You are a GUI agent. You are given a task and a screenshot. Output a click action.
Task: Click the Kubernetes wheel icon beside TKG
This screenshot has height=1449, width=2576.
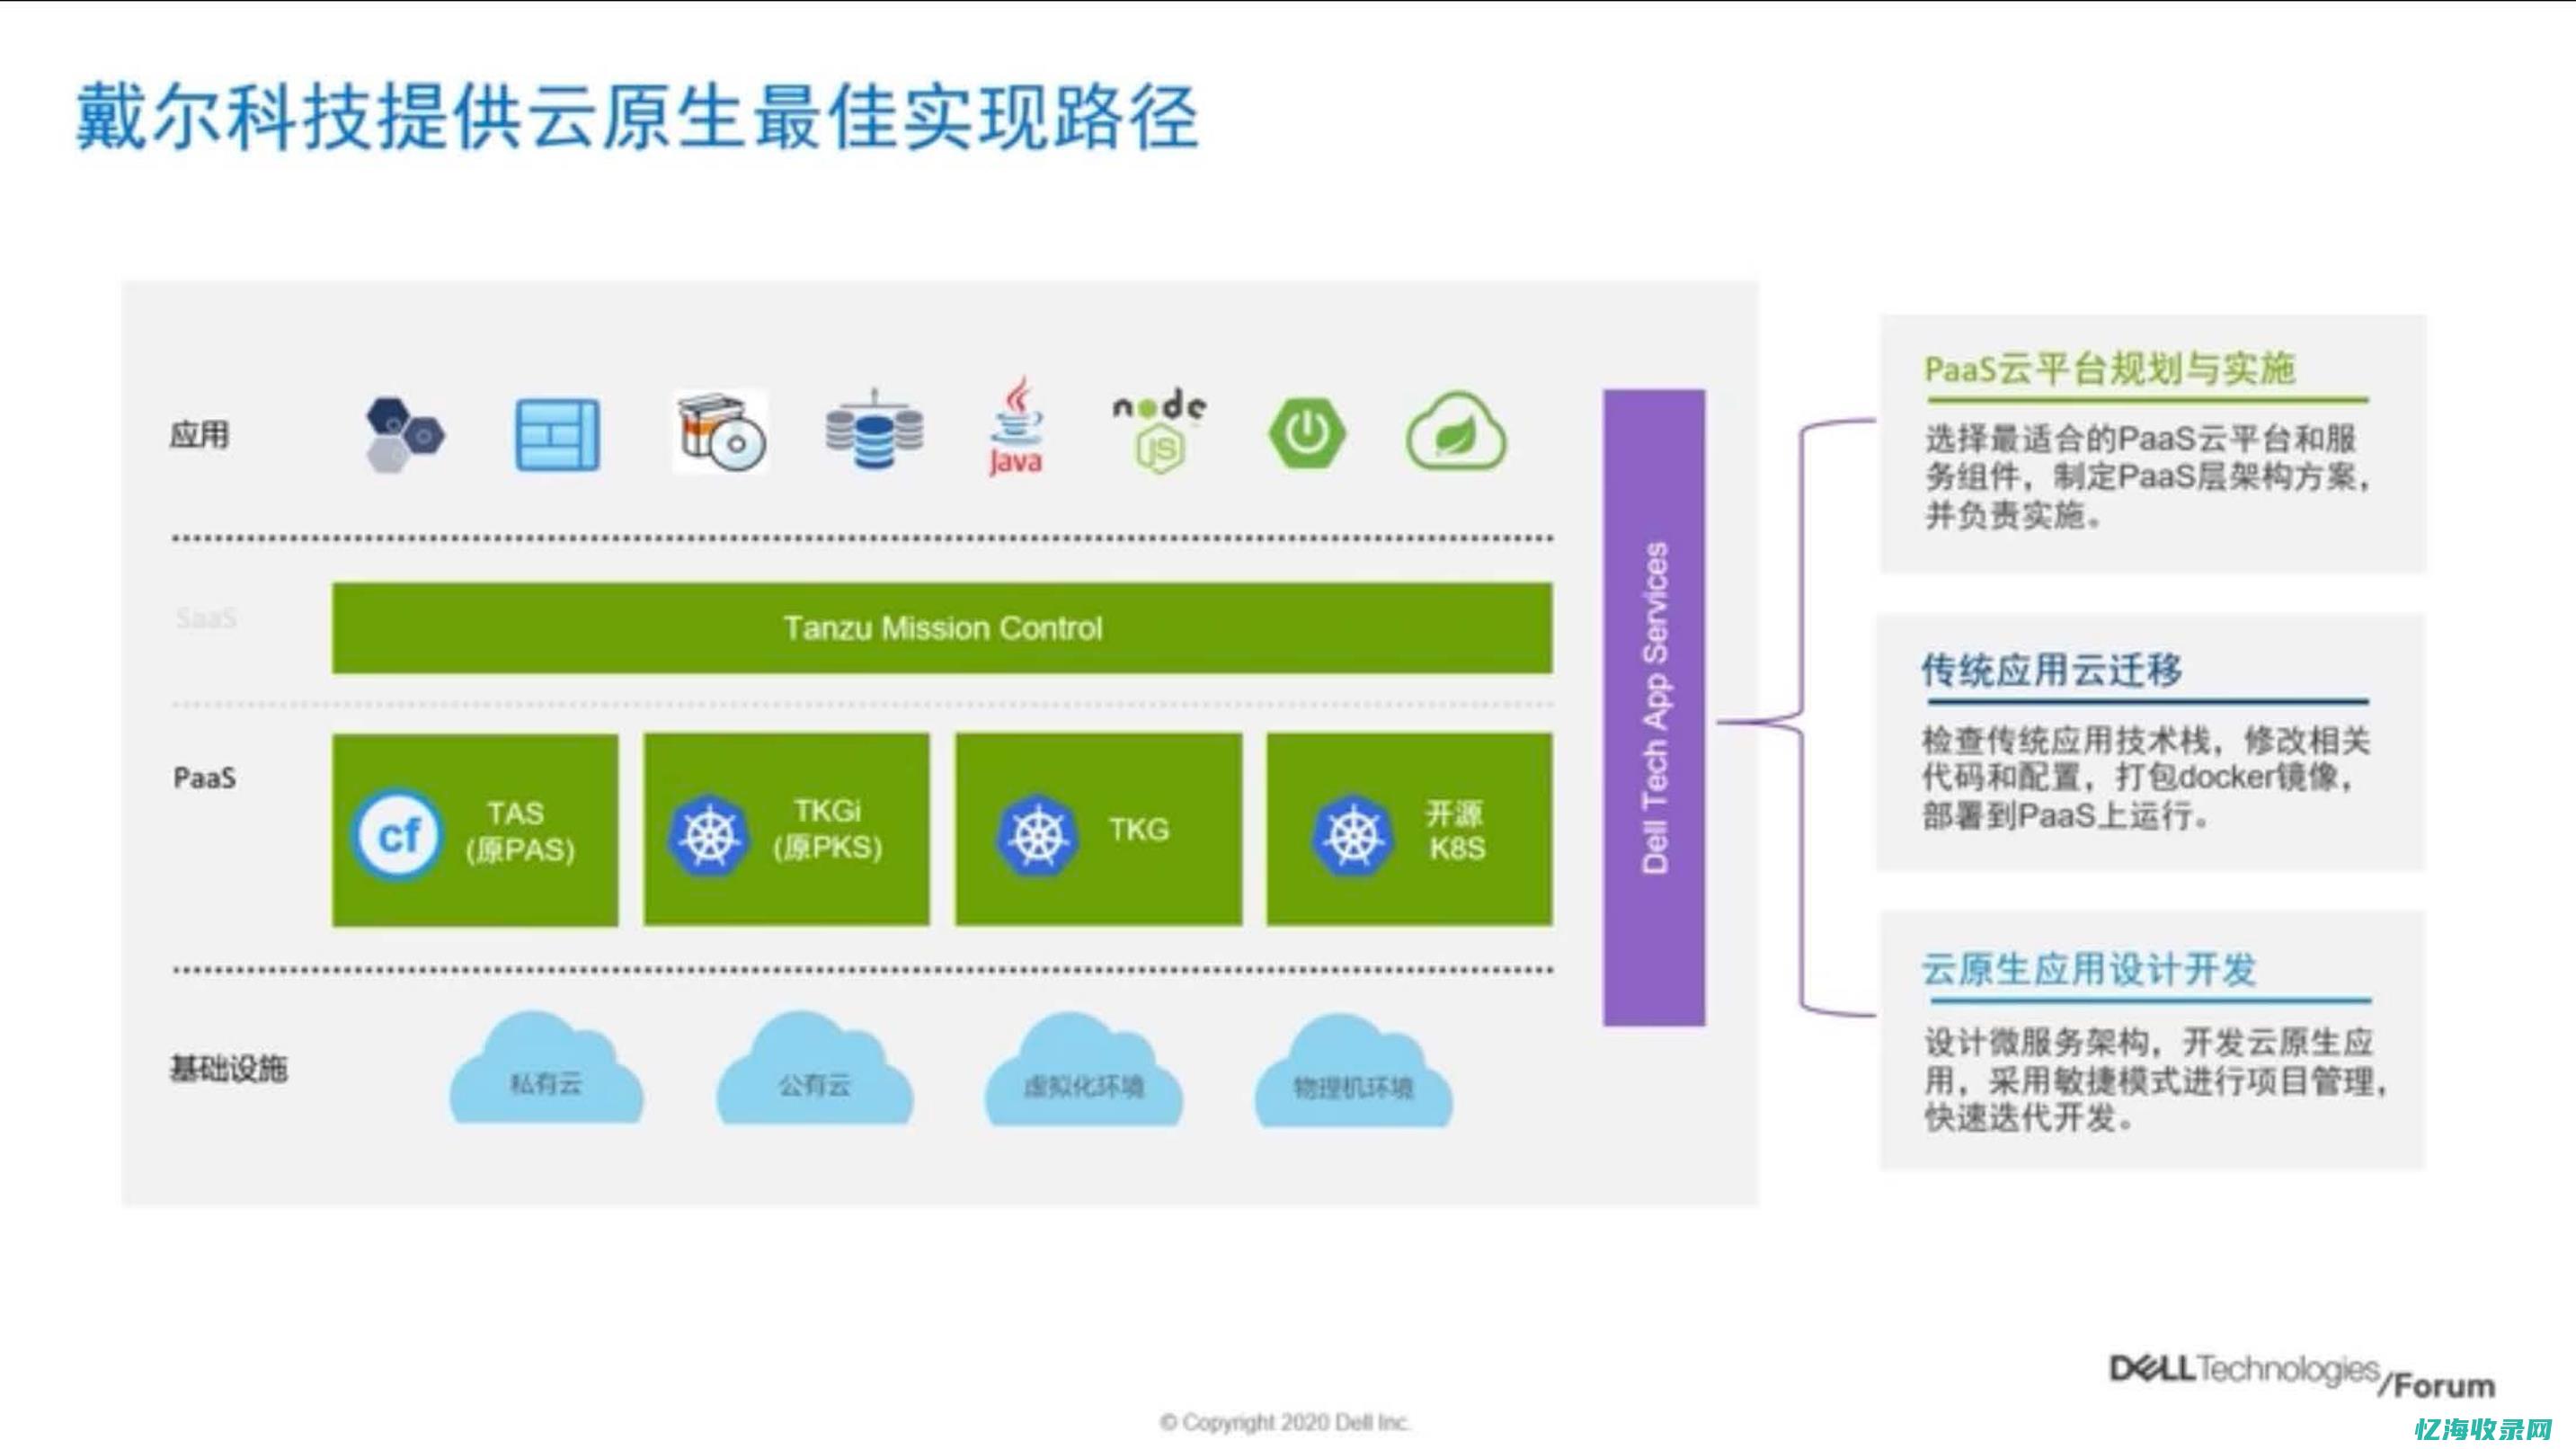pyautogui.click(x=1037, y=834)
